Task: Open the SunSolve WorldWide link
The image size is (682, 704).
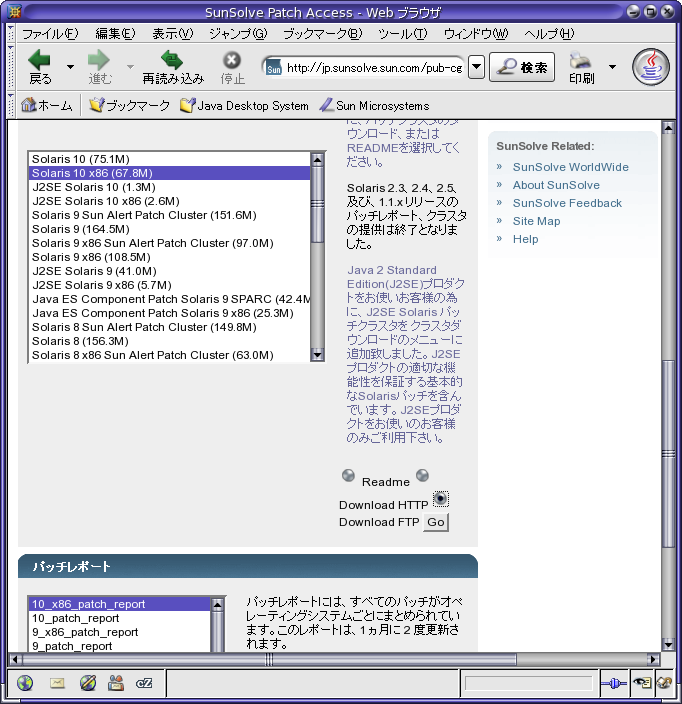Action: coord(570,167)
